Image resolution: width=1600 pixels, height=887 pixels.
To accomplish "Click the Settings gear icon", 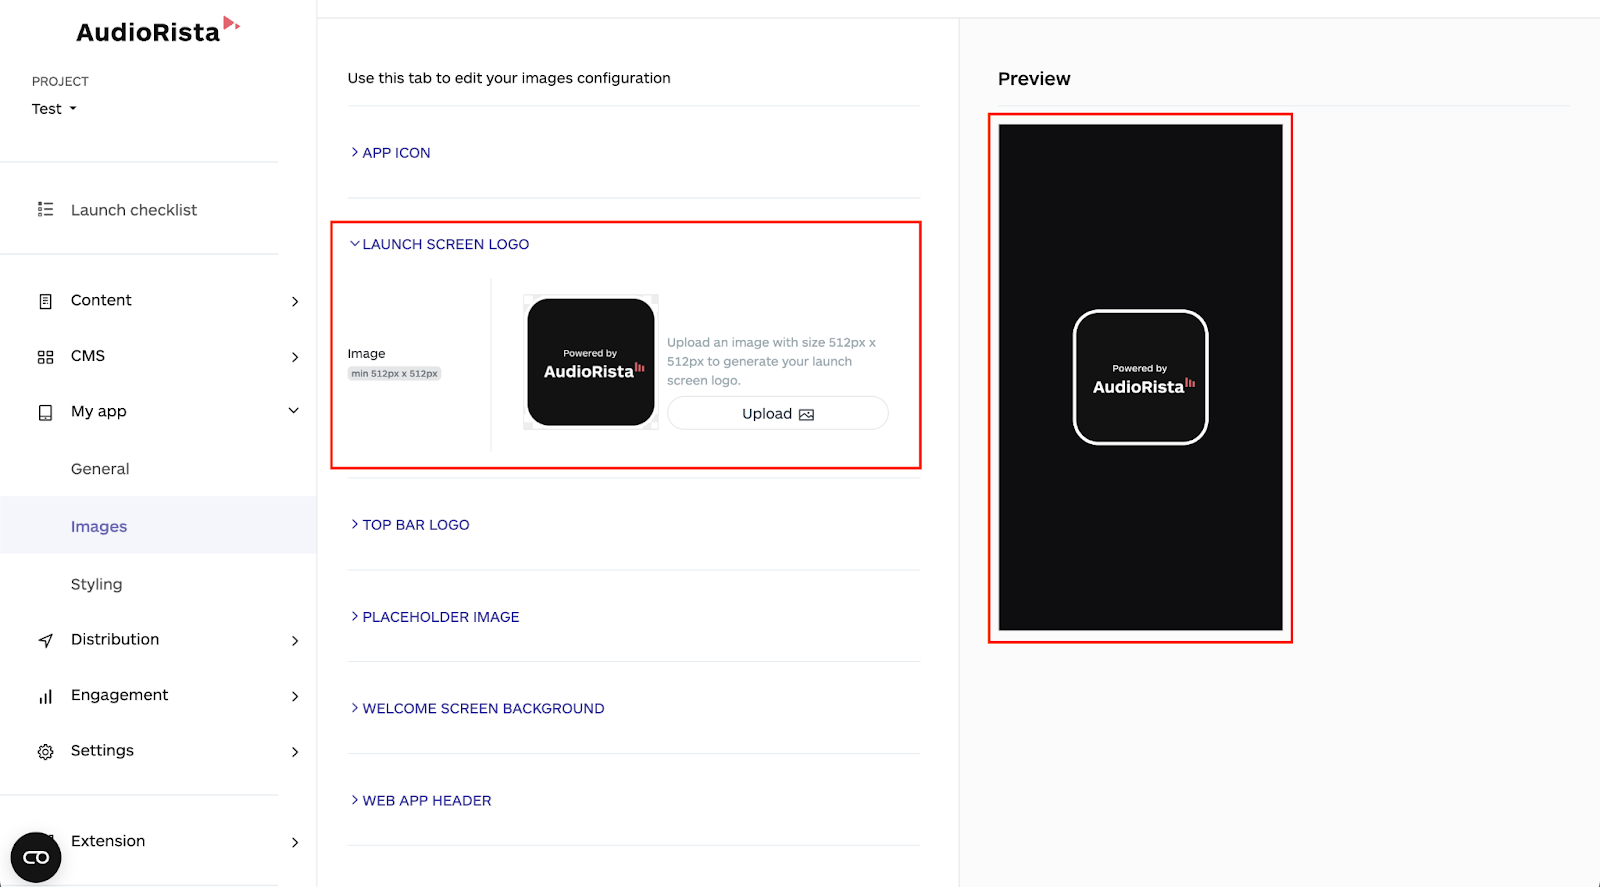I will [45, 751].
